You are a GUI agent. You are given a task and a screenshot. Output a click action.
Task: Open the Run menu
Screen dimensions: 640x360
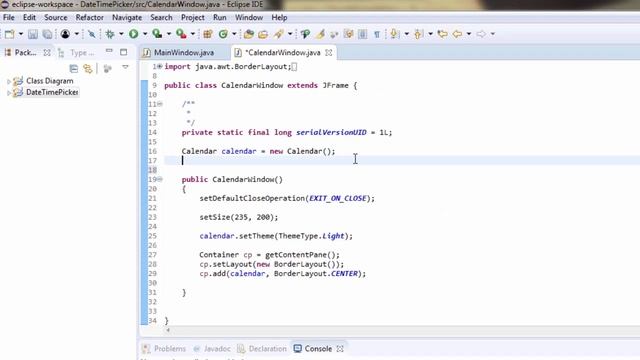pyautogui.click(x=220, y=18)
